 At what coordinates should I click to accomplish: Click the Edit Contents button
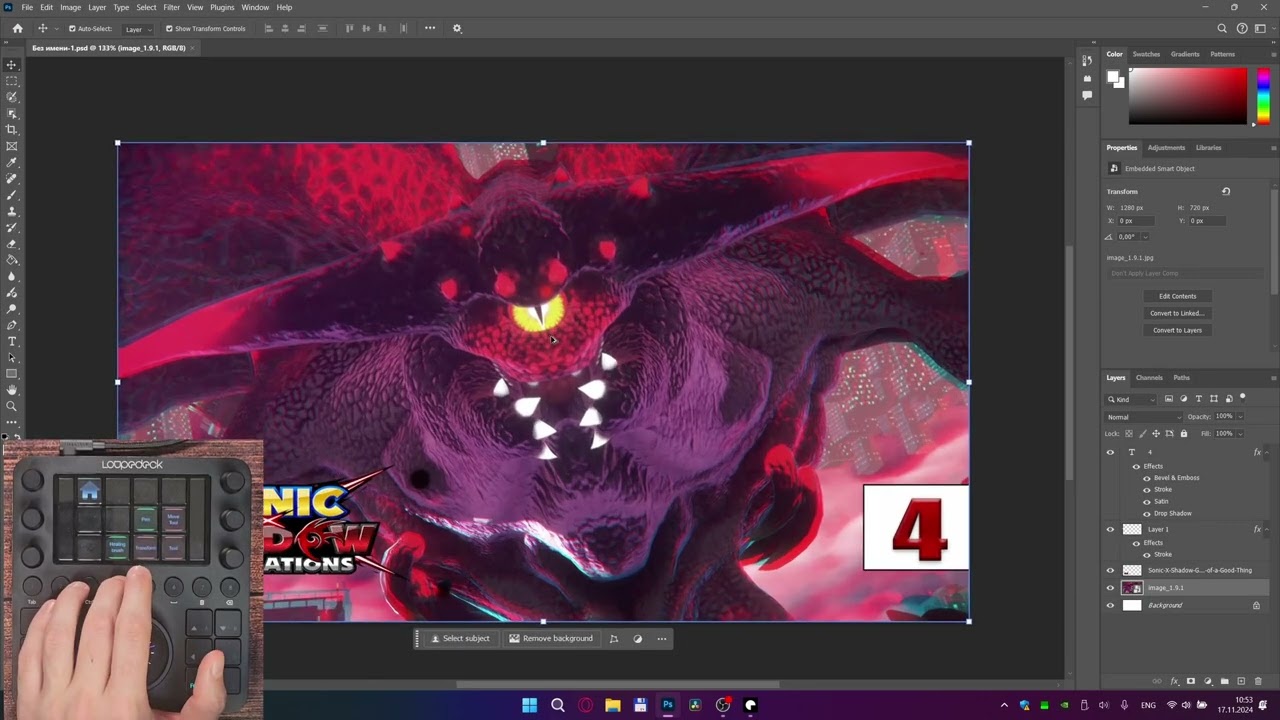1177,296
